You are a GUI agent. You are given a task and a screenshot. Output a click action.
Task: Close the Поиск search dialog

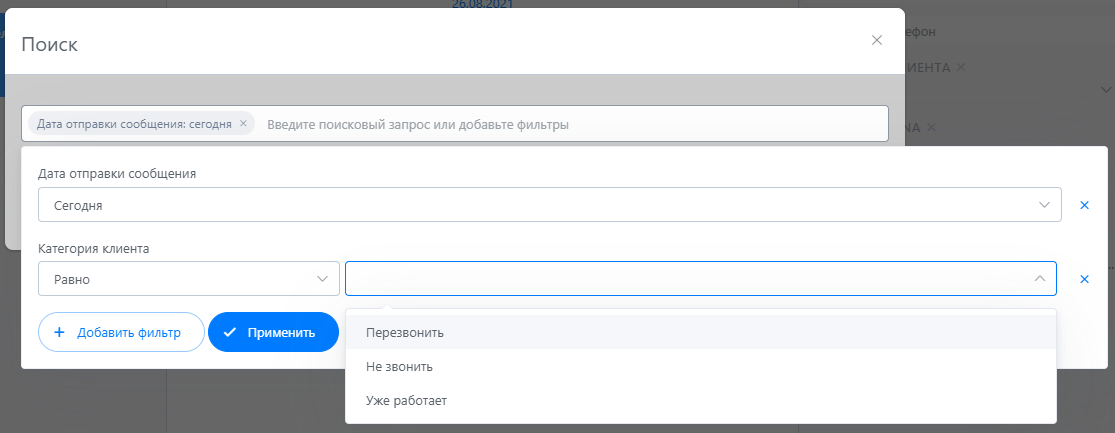pos(877,40)
